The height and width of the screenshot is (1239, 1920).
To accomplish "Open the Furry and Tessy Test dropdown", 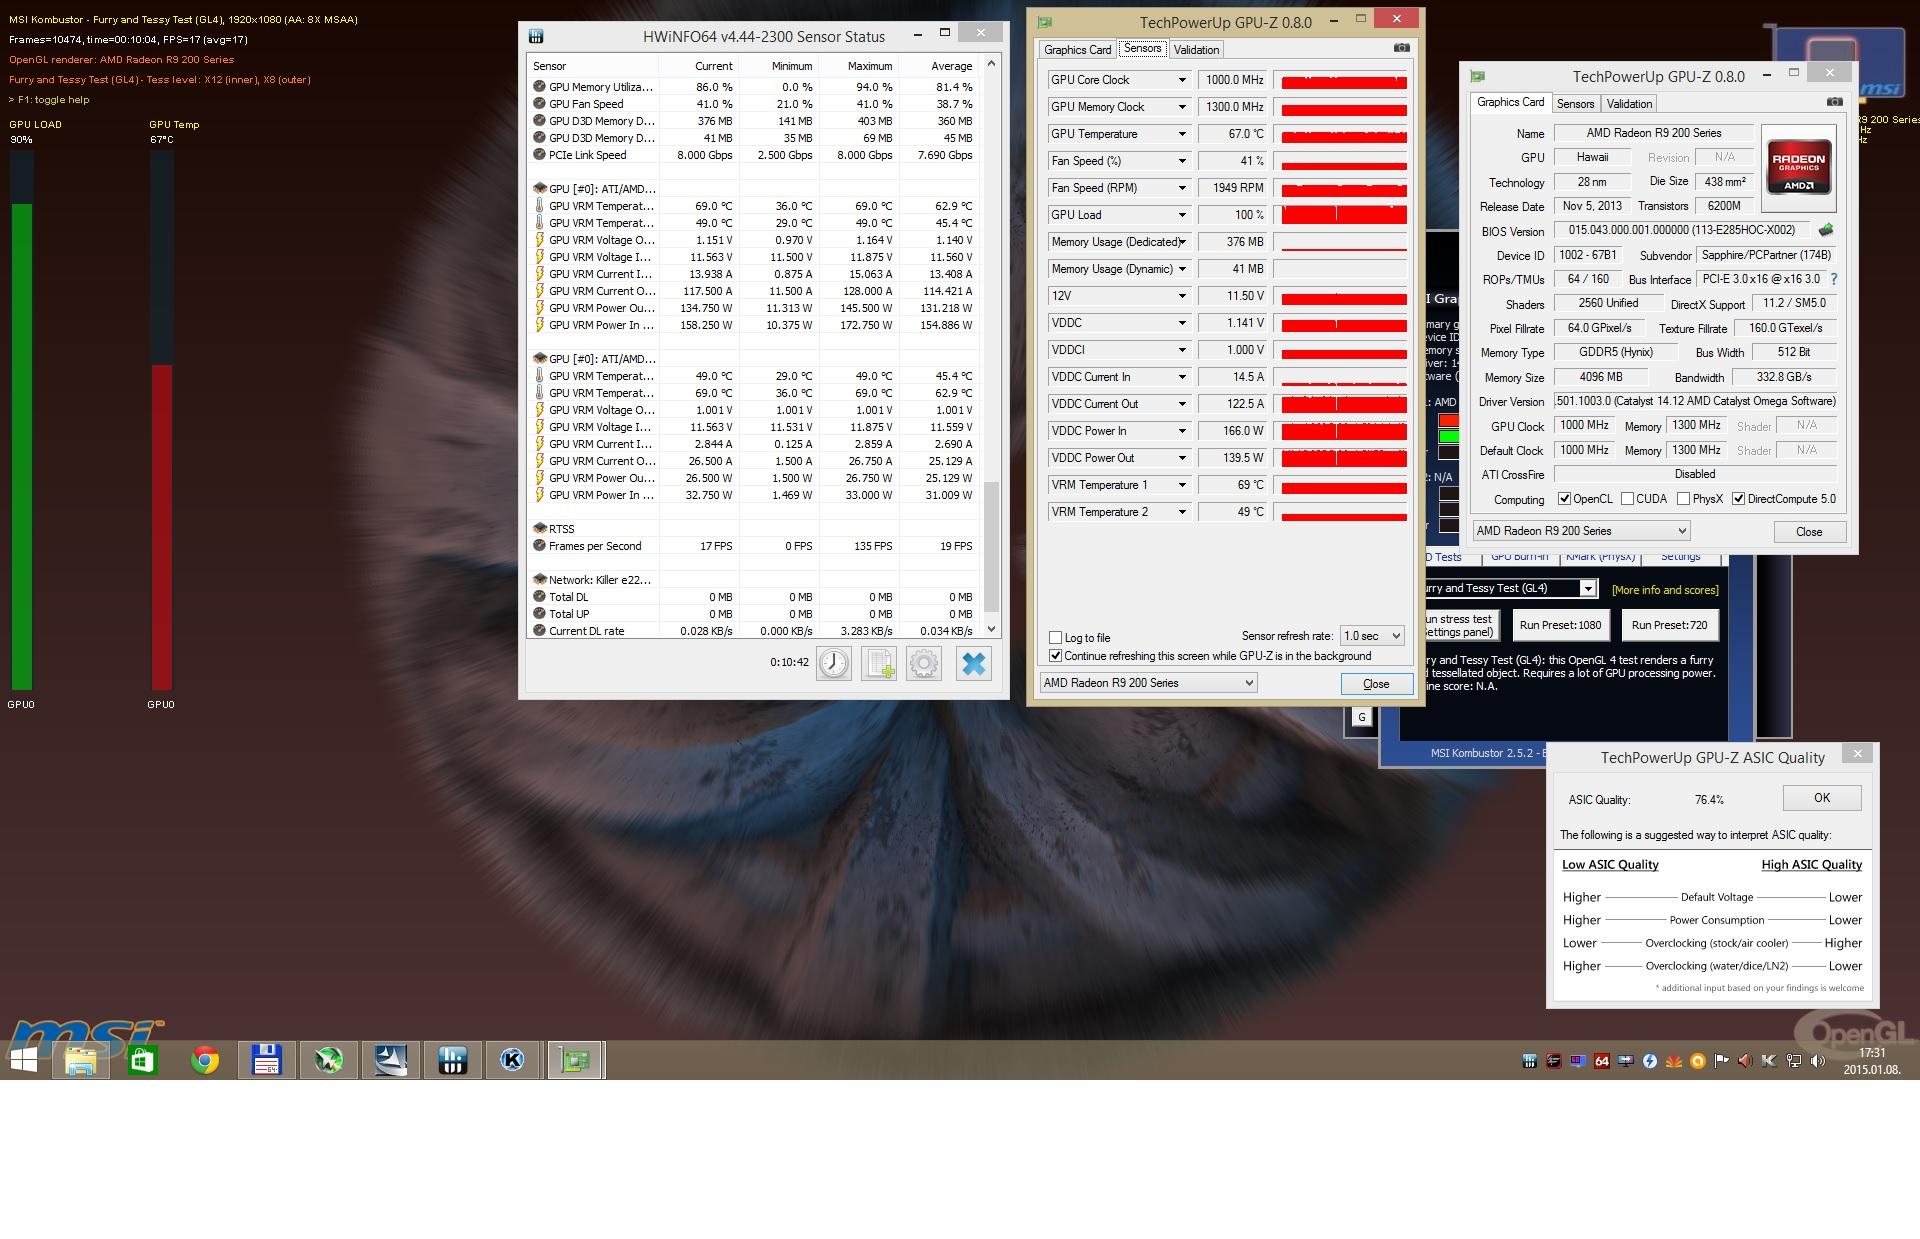I will (1587, 588).
